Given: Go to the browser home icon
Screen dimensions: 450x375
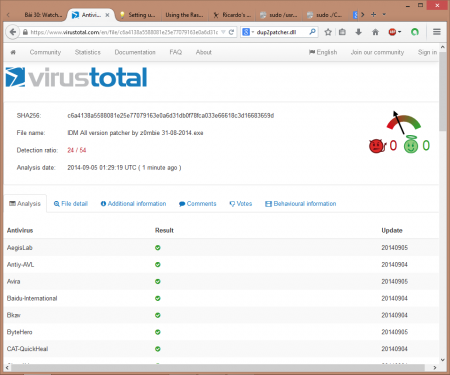Looking at the screenshot, I should point(375,32).
